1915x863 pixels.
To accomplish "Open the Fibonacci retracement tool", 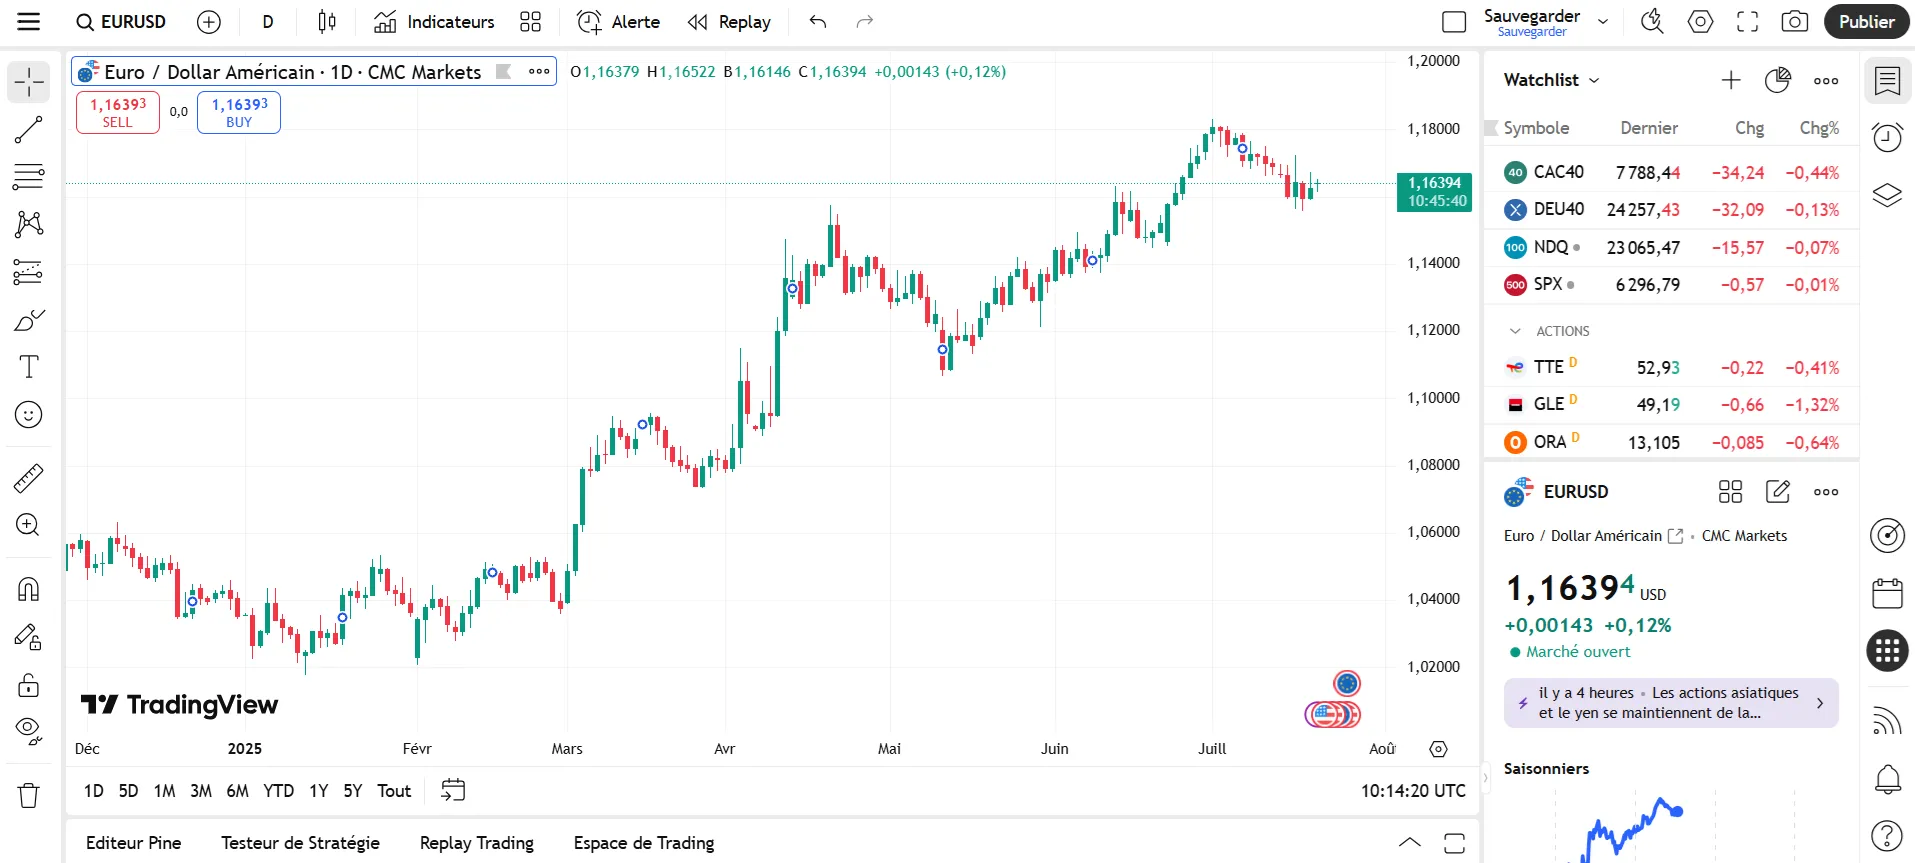I will [28, 177].
